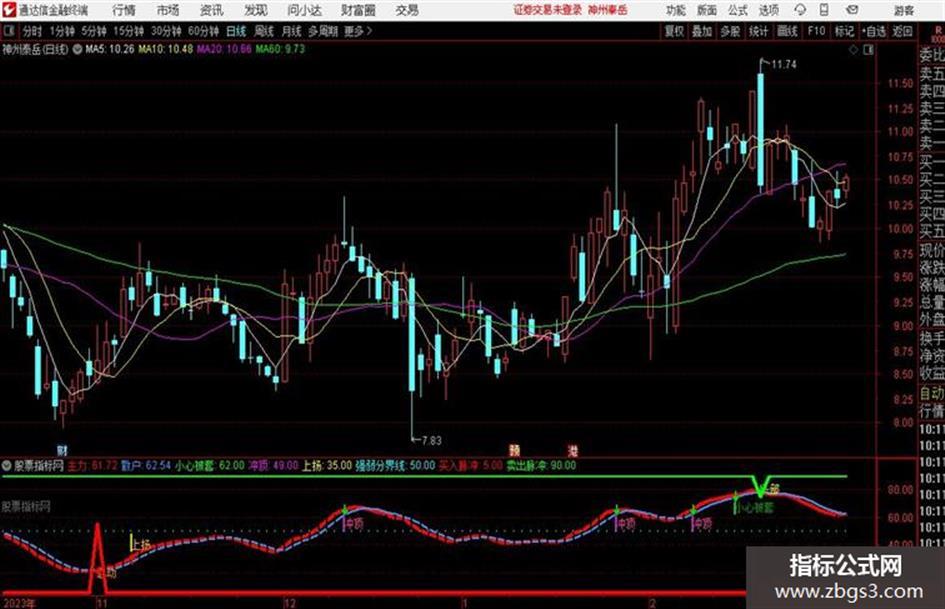Click the 证券交易未登录 login link
This screenshot has height=609, width=945.
point(548,10)
